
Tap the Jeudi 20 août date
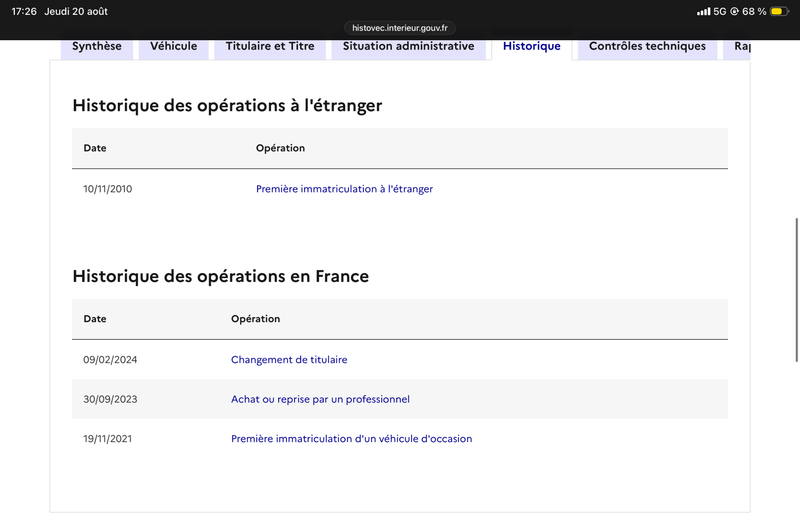tap(76, 11)
